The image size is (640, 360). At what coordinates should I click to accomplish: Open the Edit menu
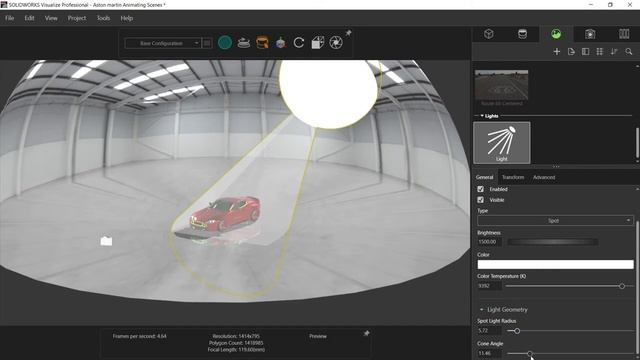pos(29,18)
